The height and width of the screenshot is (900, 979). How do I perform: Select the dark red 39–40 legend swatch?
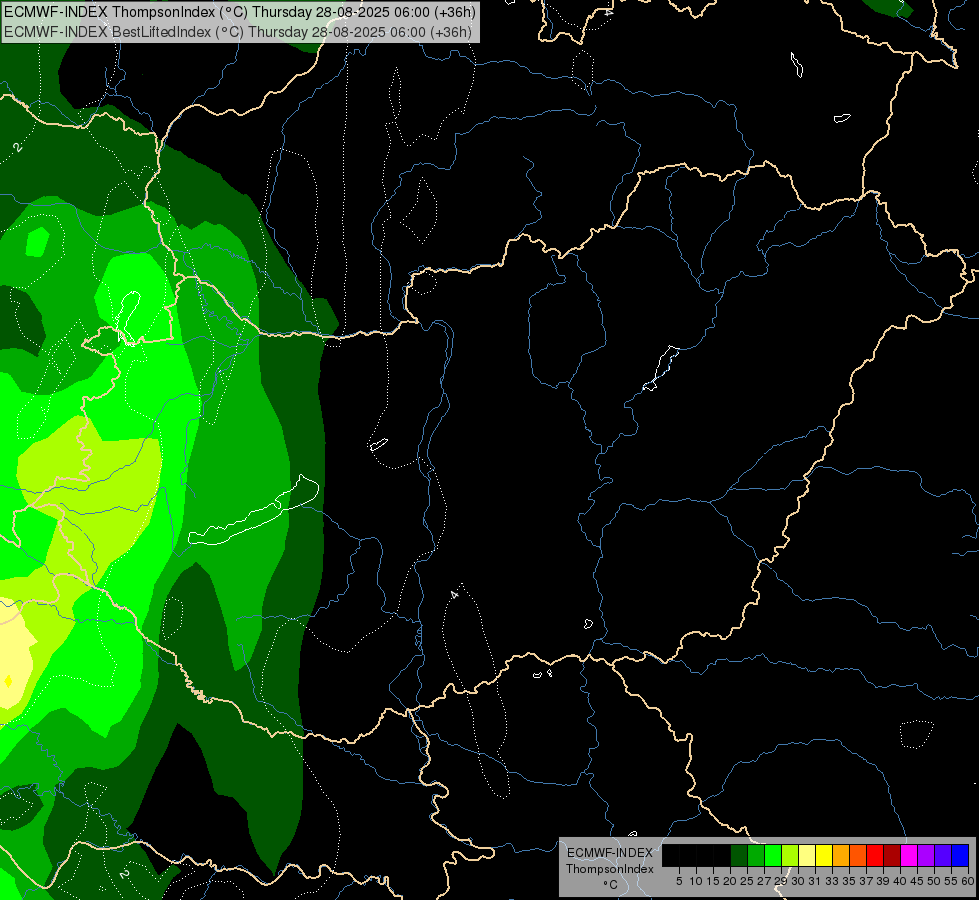[892, 855]
